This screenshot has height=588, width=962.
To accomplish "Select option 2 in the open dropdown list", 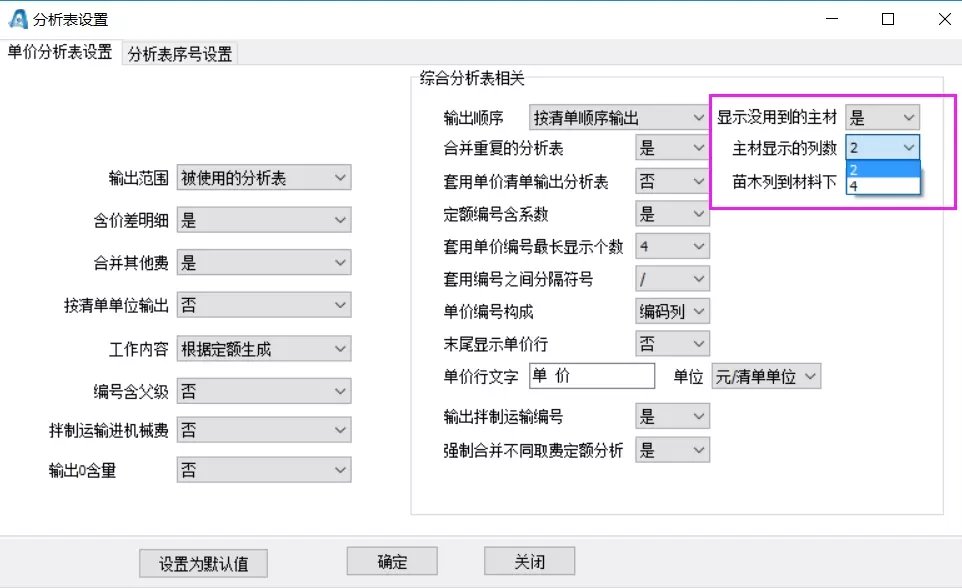I will click(881, 169).
